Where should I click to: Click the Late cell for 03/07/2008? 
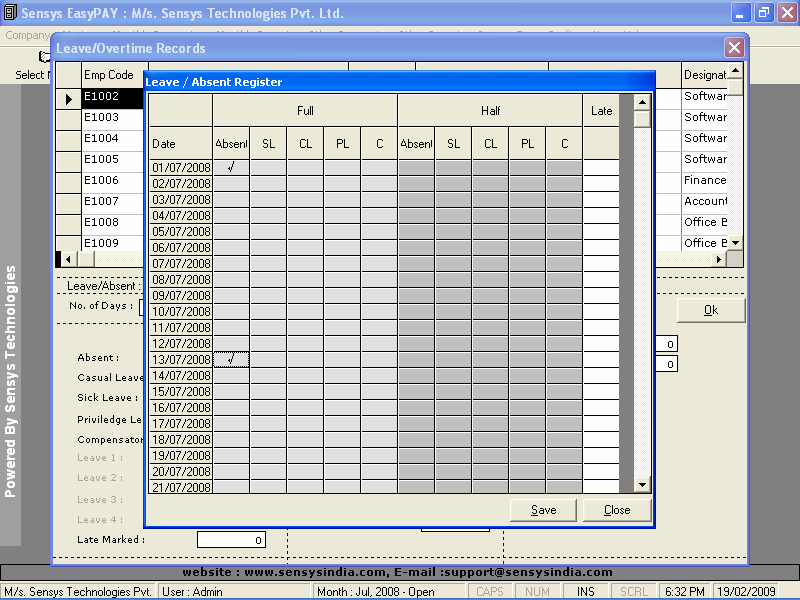601,199
